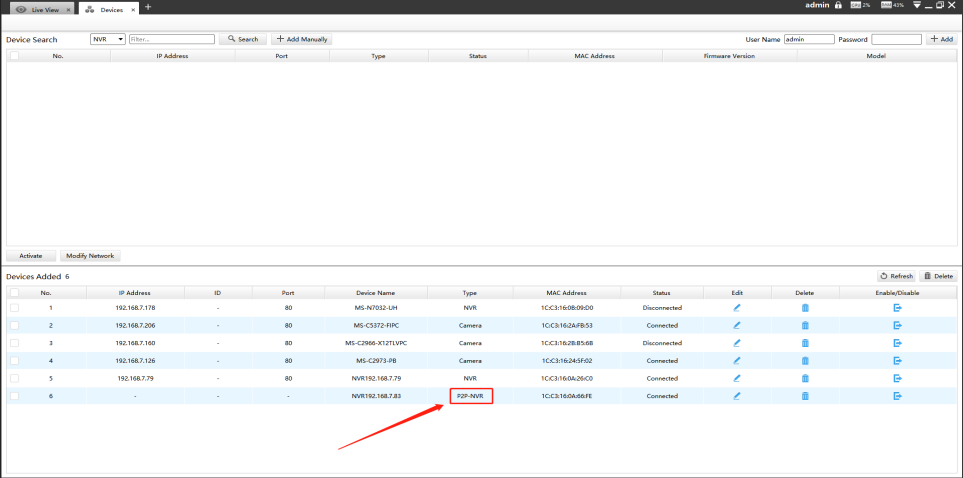This screenshot has height=478, width=963.
Task: Edit the MS-C5372-FIPC camera entry
Action: (x=737, y=325)
